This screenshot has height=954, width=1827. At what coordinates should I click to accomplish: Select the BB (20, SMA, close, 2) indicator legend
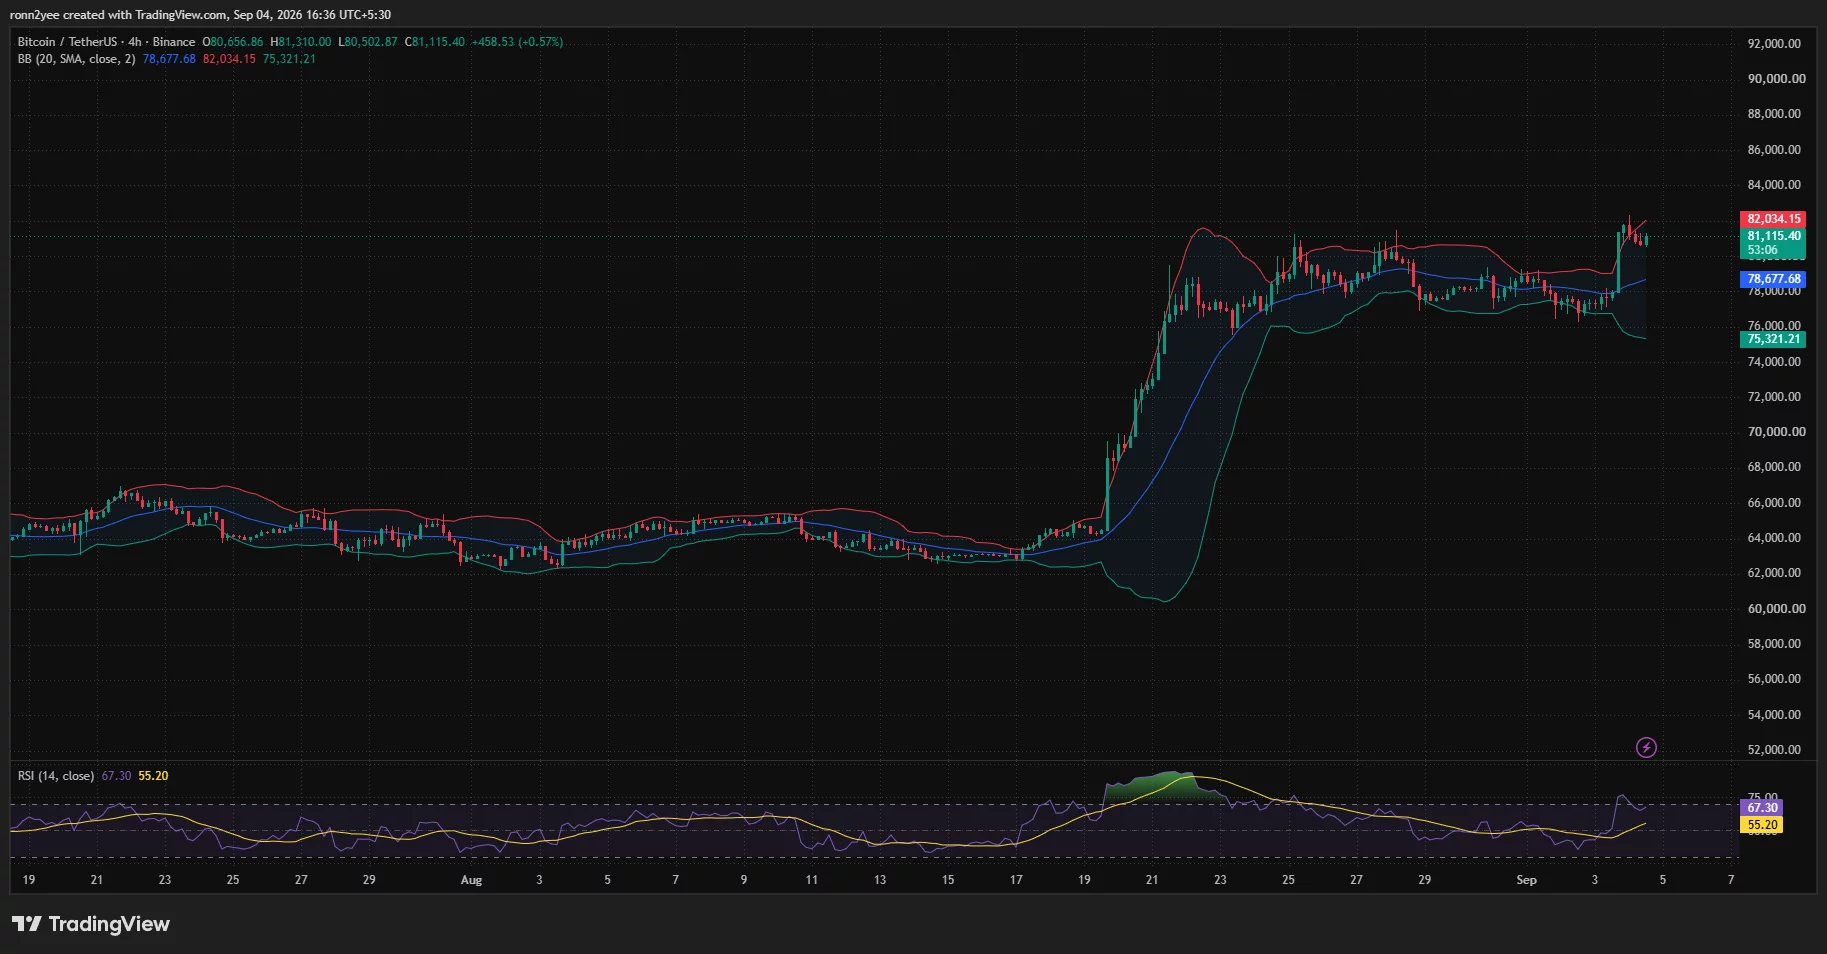pos(76,59)
